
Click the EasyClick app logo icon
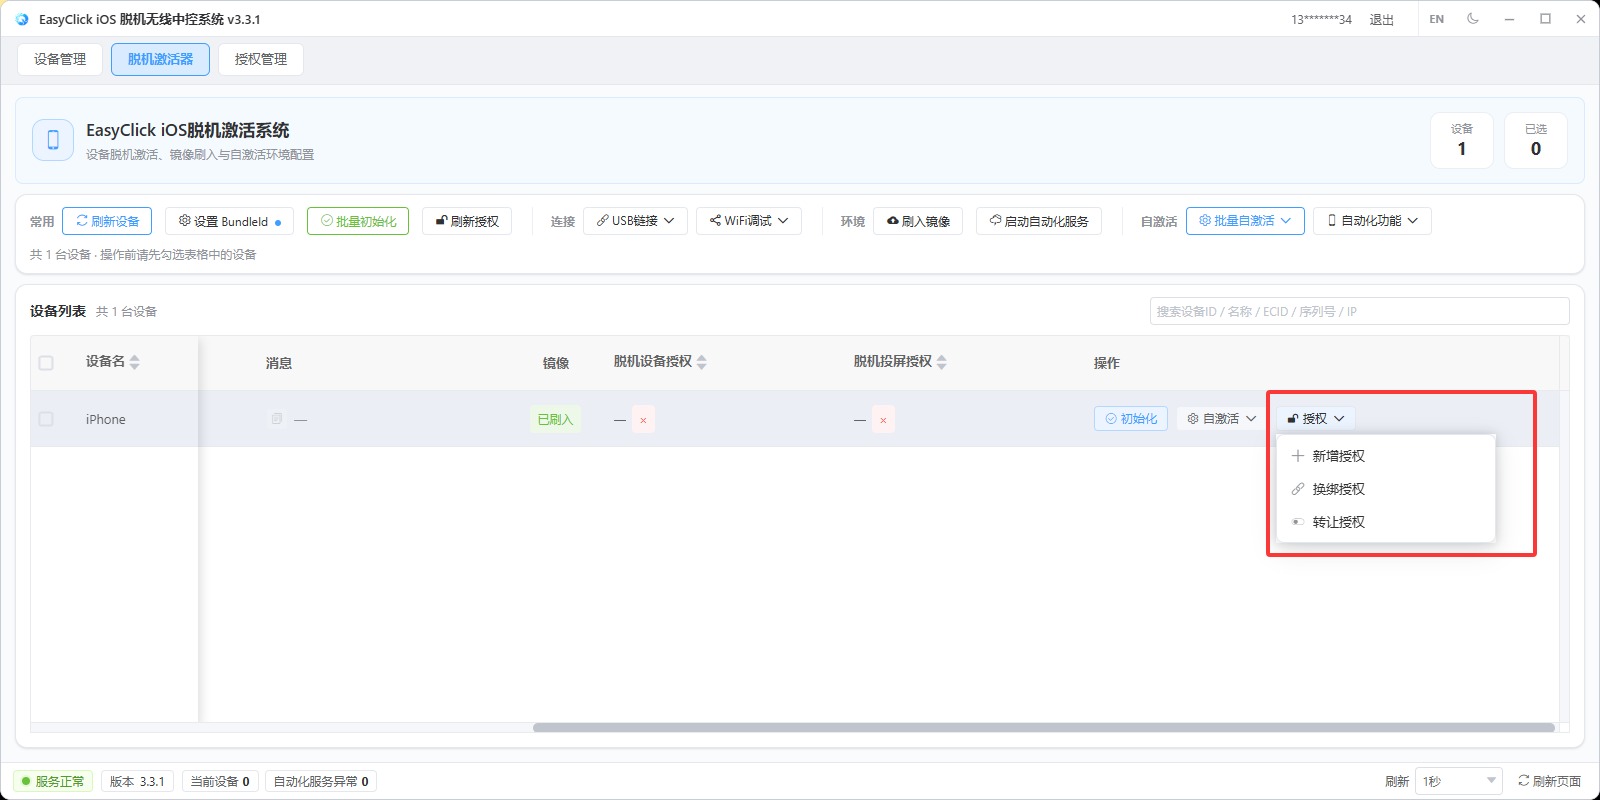(x=22, y=19)
